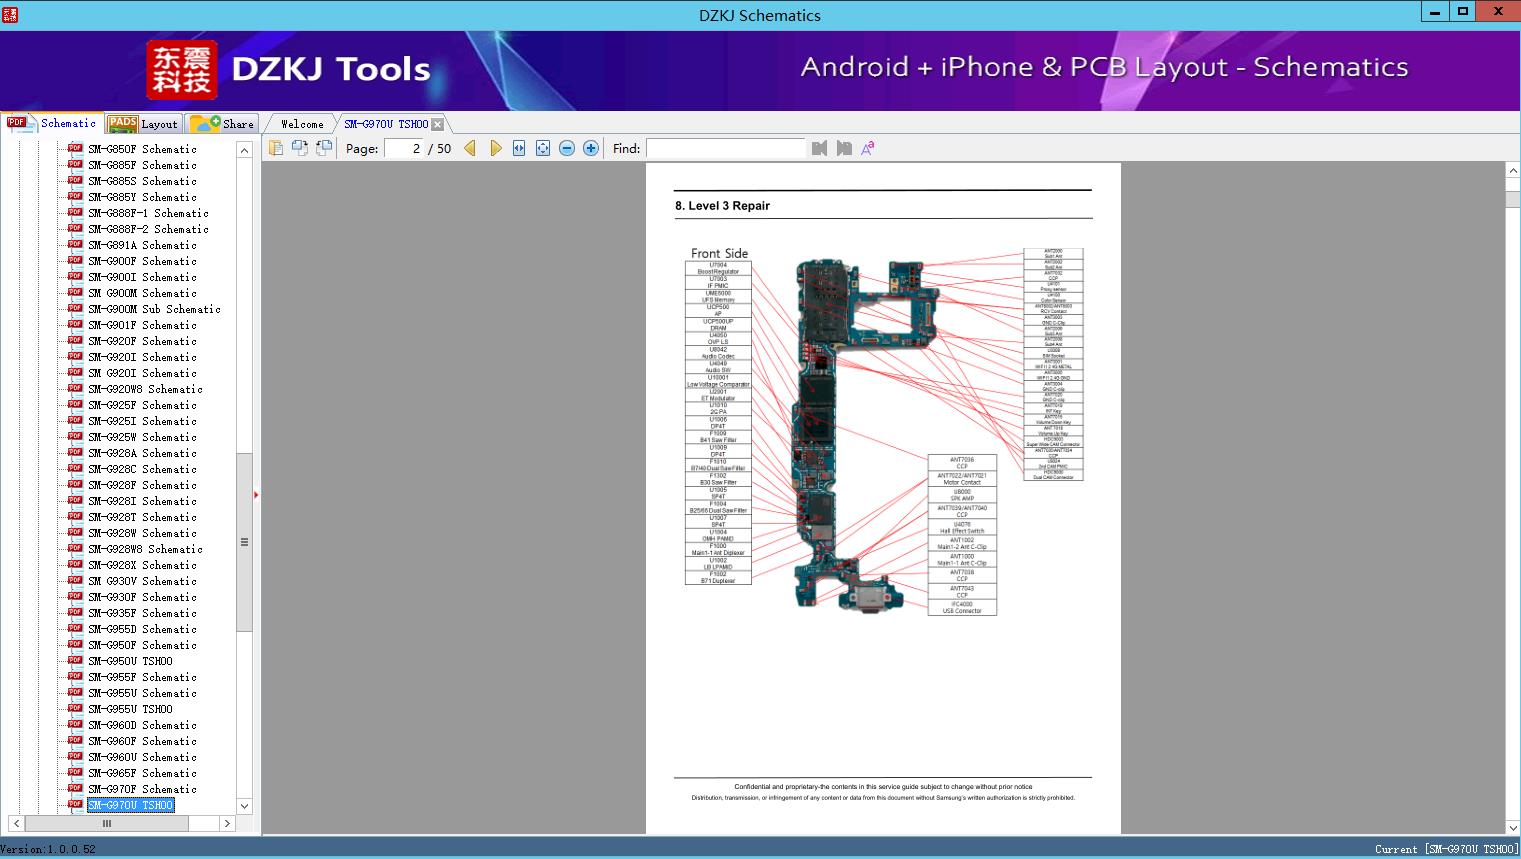This screenshot has width=1521, height=859.
Task: Select the highlighted SM-G970U TSH00 entry
Action: coord(130,805)
